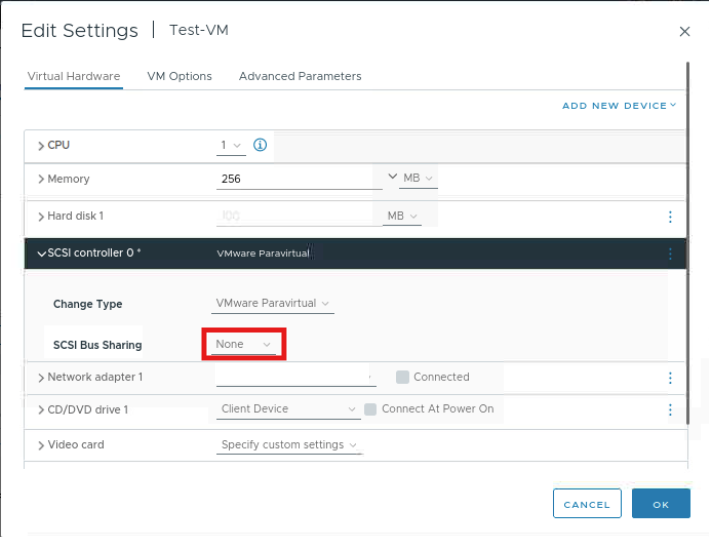This screenshot has width=709, height=537.
Task: Open CD/DVD drive 1 options menu
Action: [670, 410]
